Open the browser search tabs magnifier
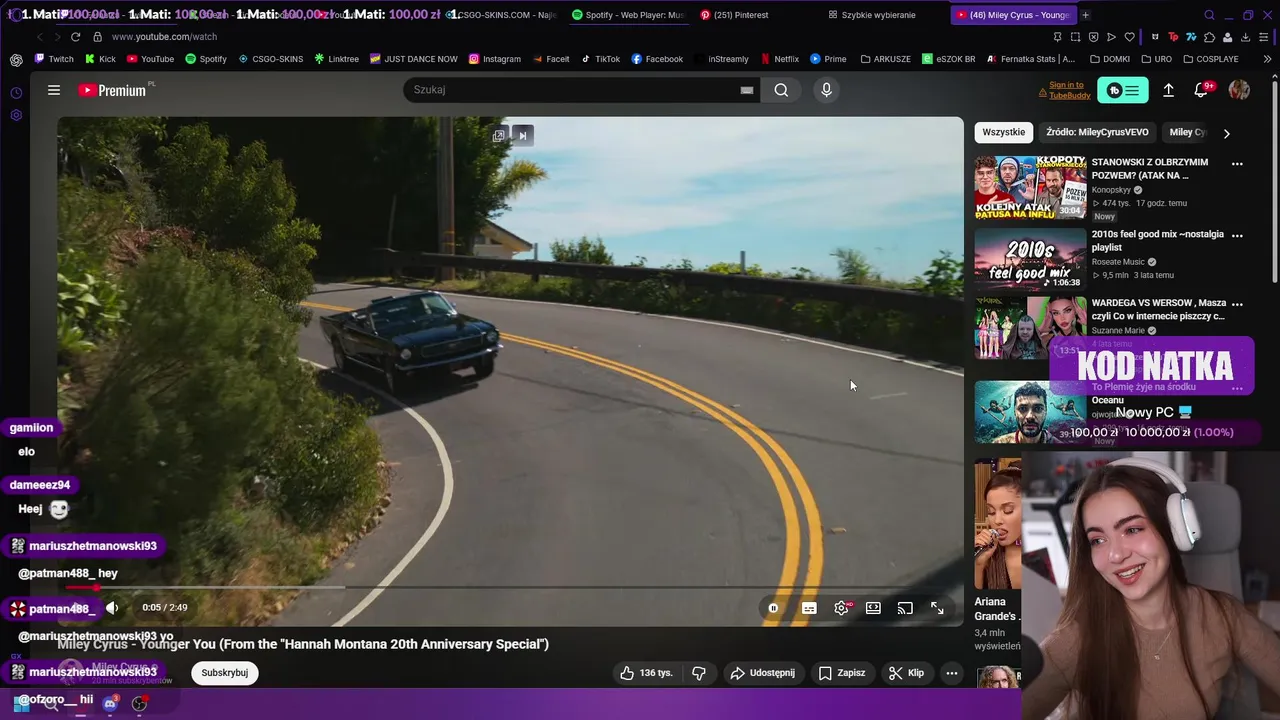1280x720 pixels. pos(1209,15)
